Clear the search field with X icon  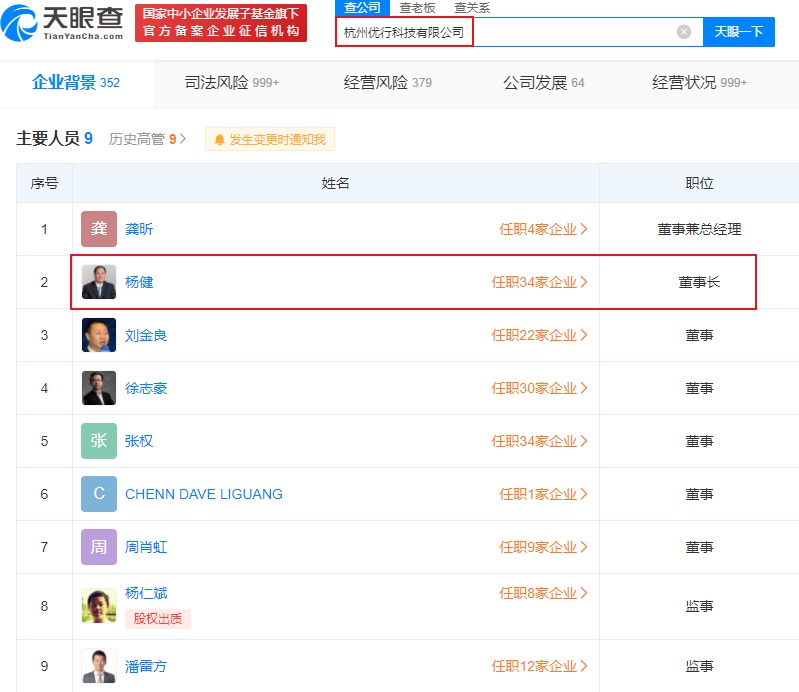pos(683,32)
